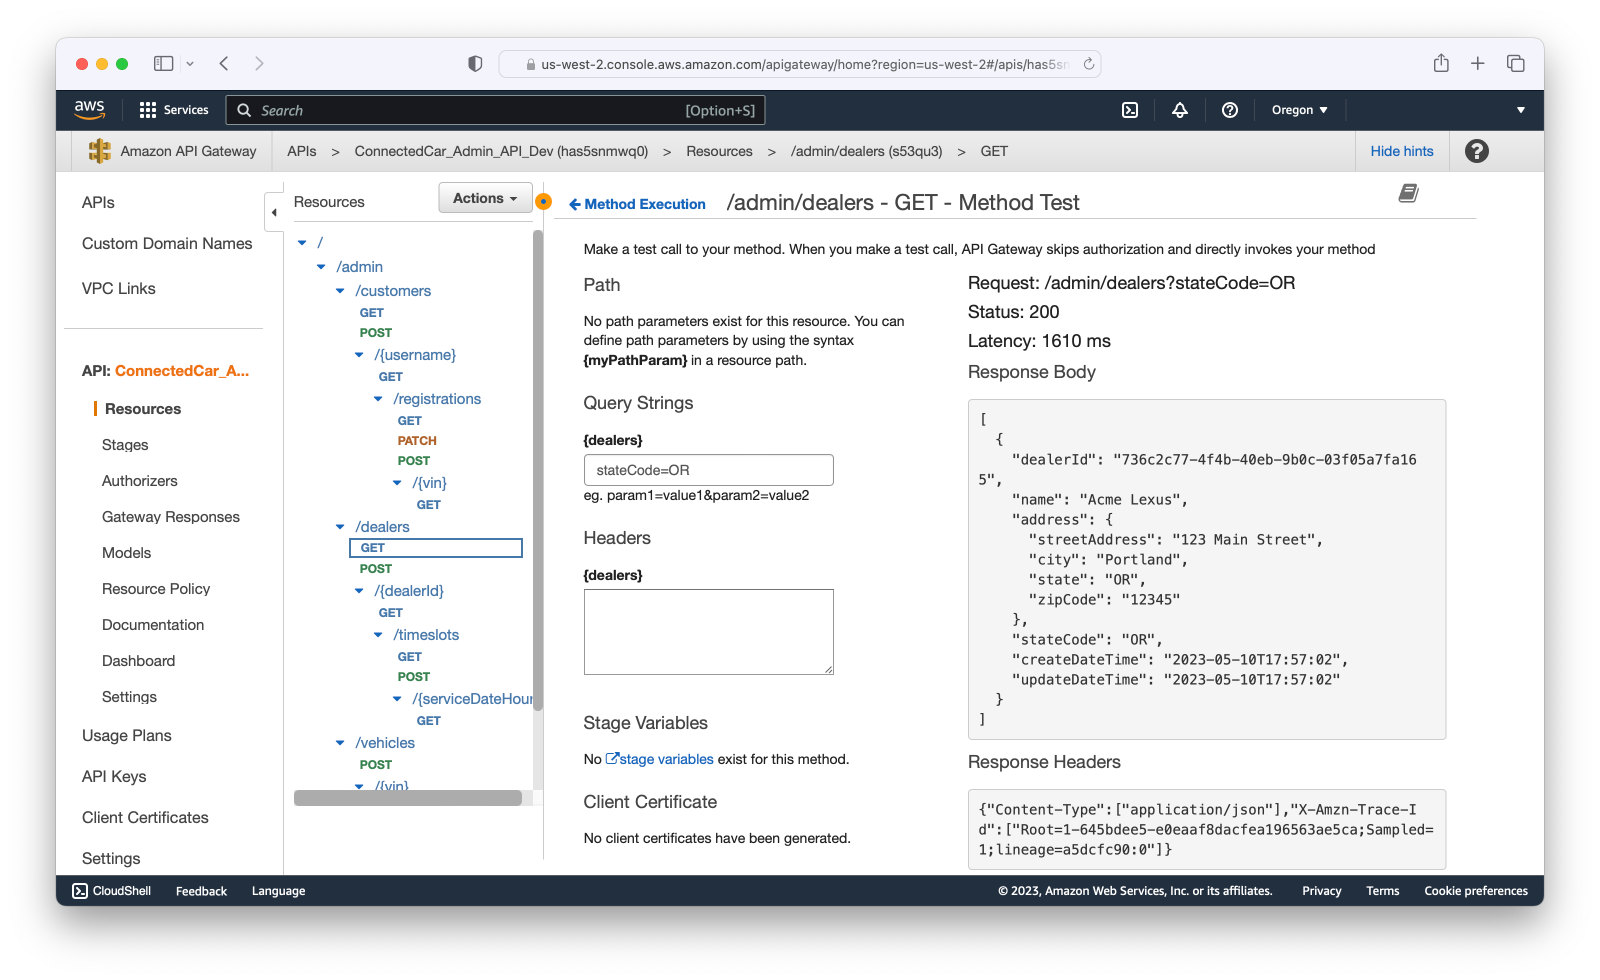Viewport: 1600px width, 980px height.
Task: Collapse the /customers resource tree node
Action: point(340,291)
